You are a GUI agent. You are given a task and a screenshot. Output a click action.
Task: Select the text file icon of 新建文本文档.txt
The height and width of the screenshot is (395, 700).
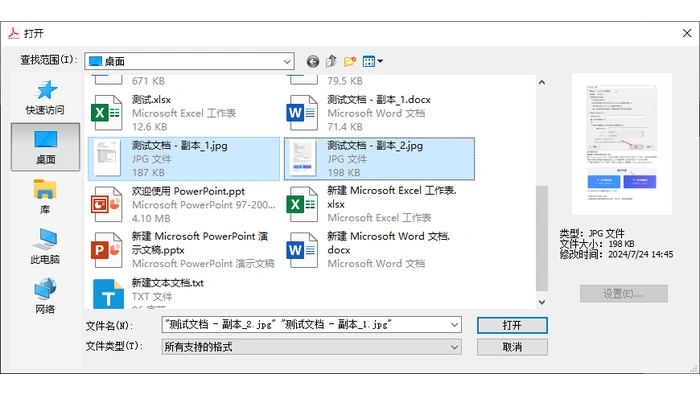tap(108, 294)
